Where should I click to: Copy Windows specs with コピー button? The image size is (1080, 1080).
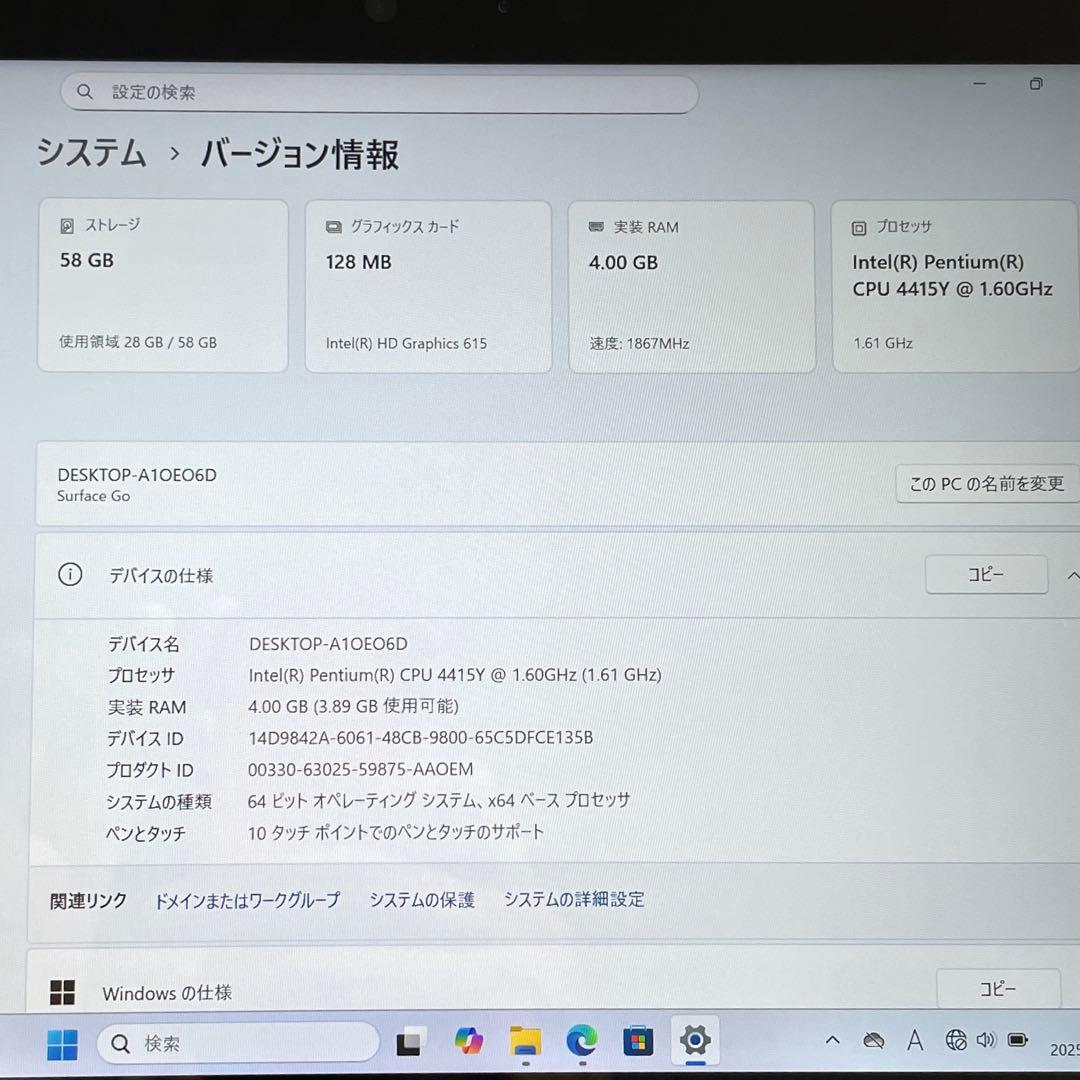(x=998, y=988)
